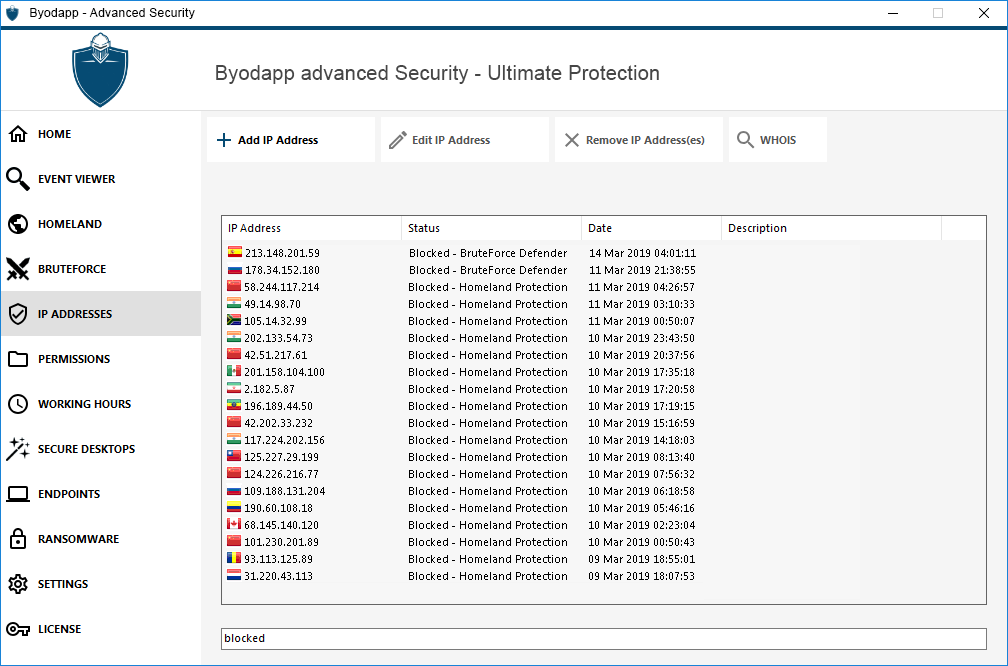
Task: Open the SETTINGS section
Action: (101, 584)
